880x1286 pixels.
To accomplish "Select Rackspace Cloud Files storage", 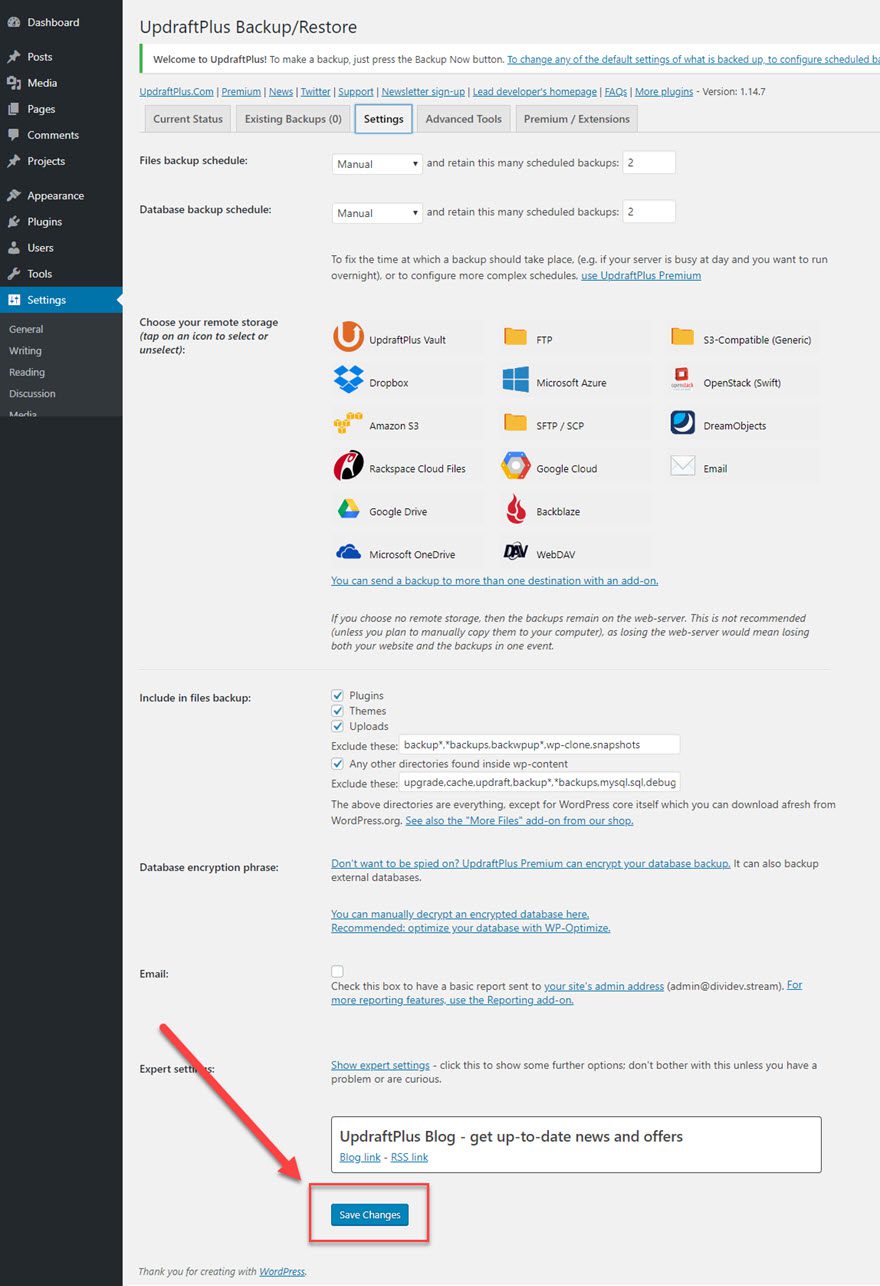I will [x=347, y=466].
